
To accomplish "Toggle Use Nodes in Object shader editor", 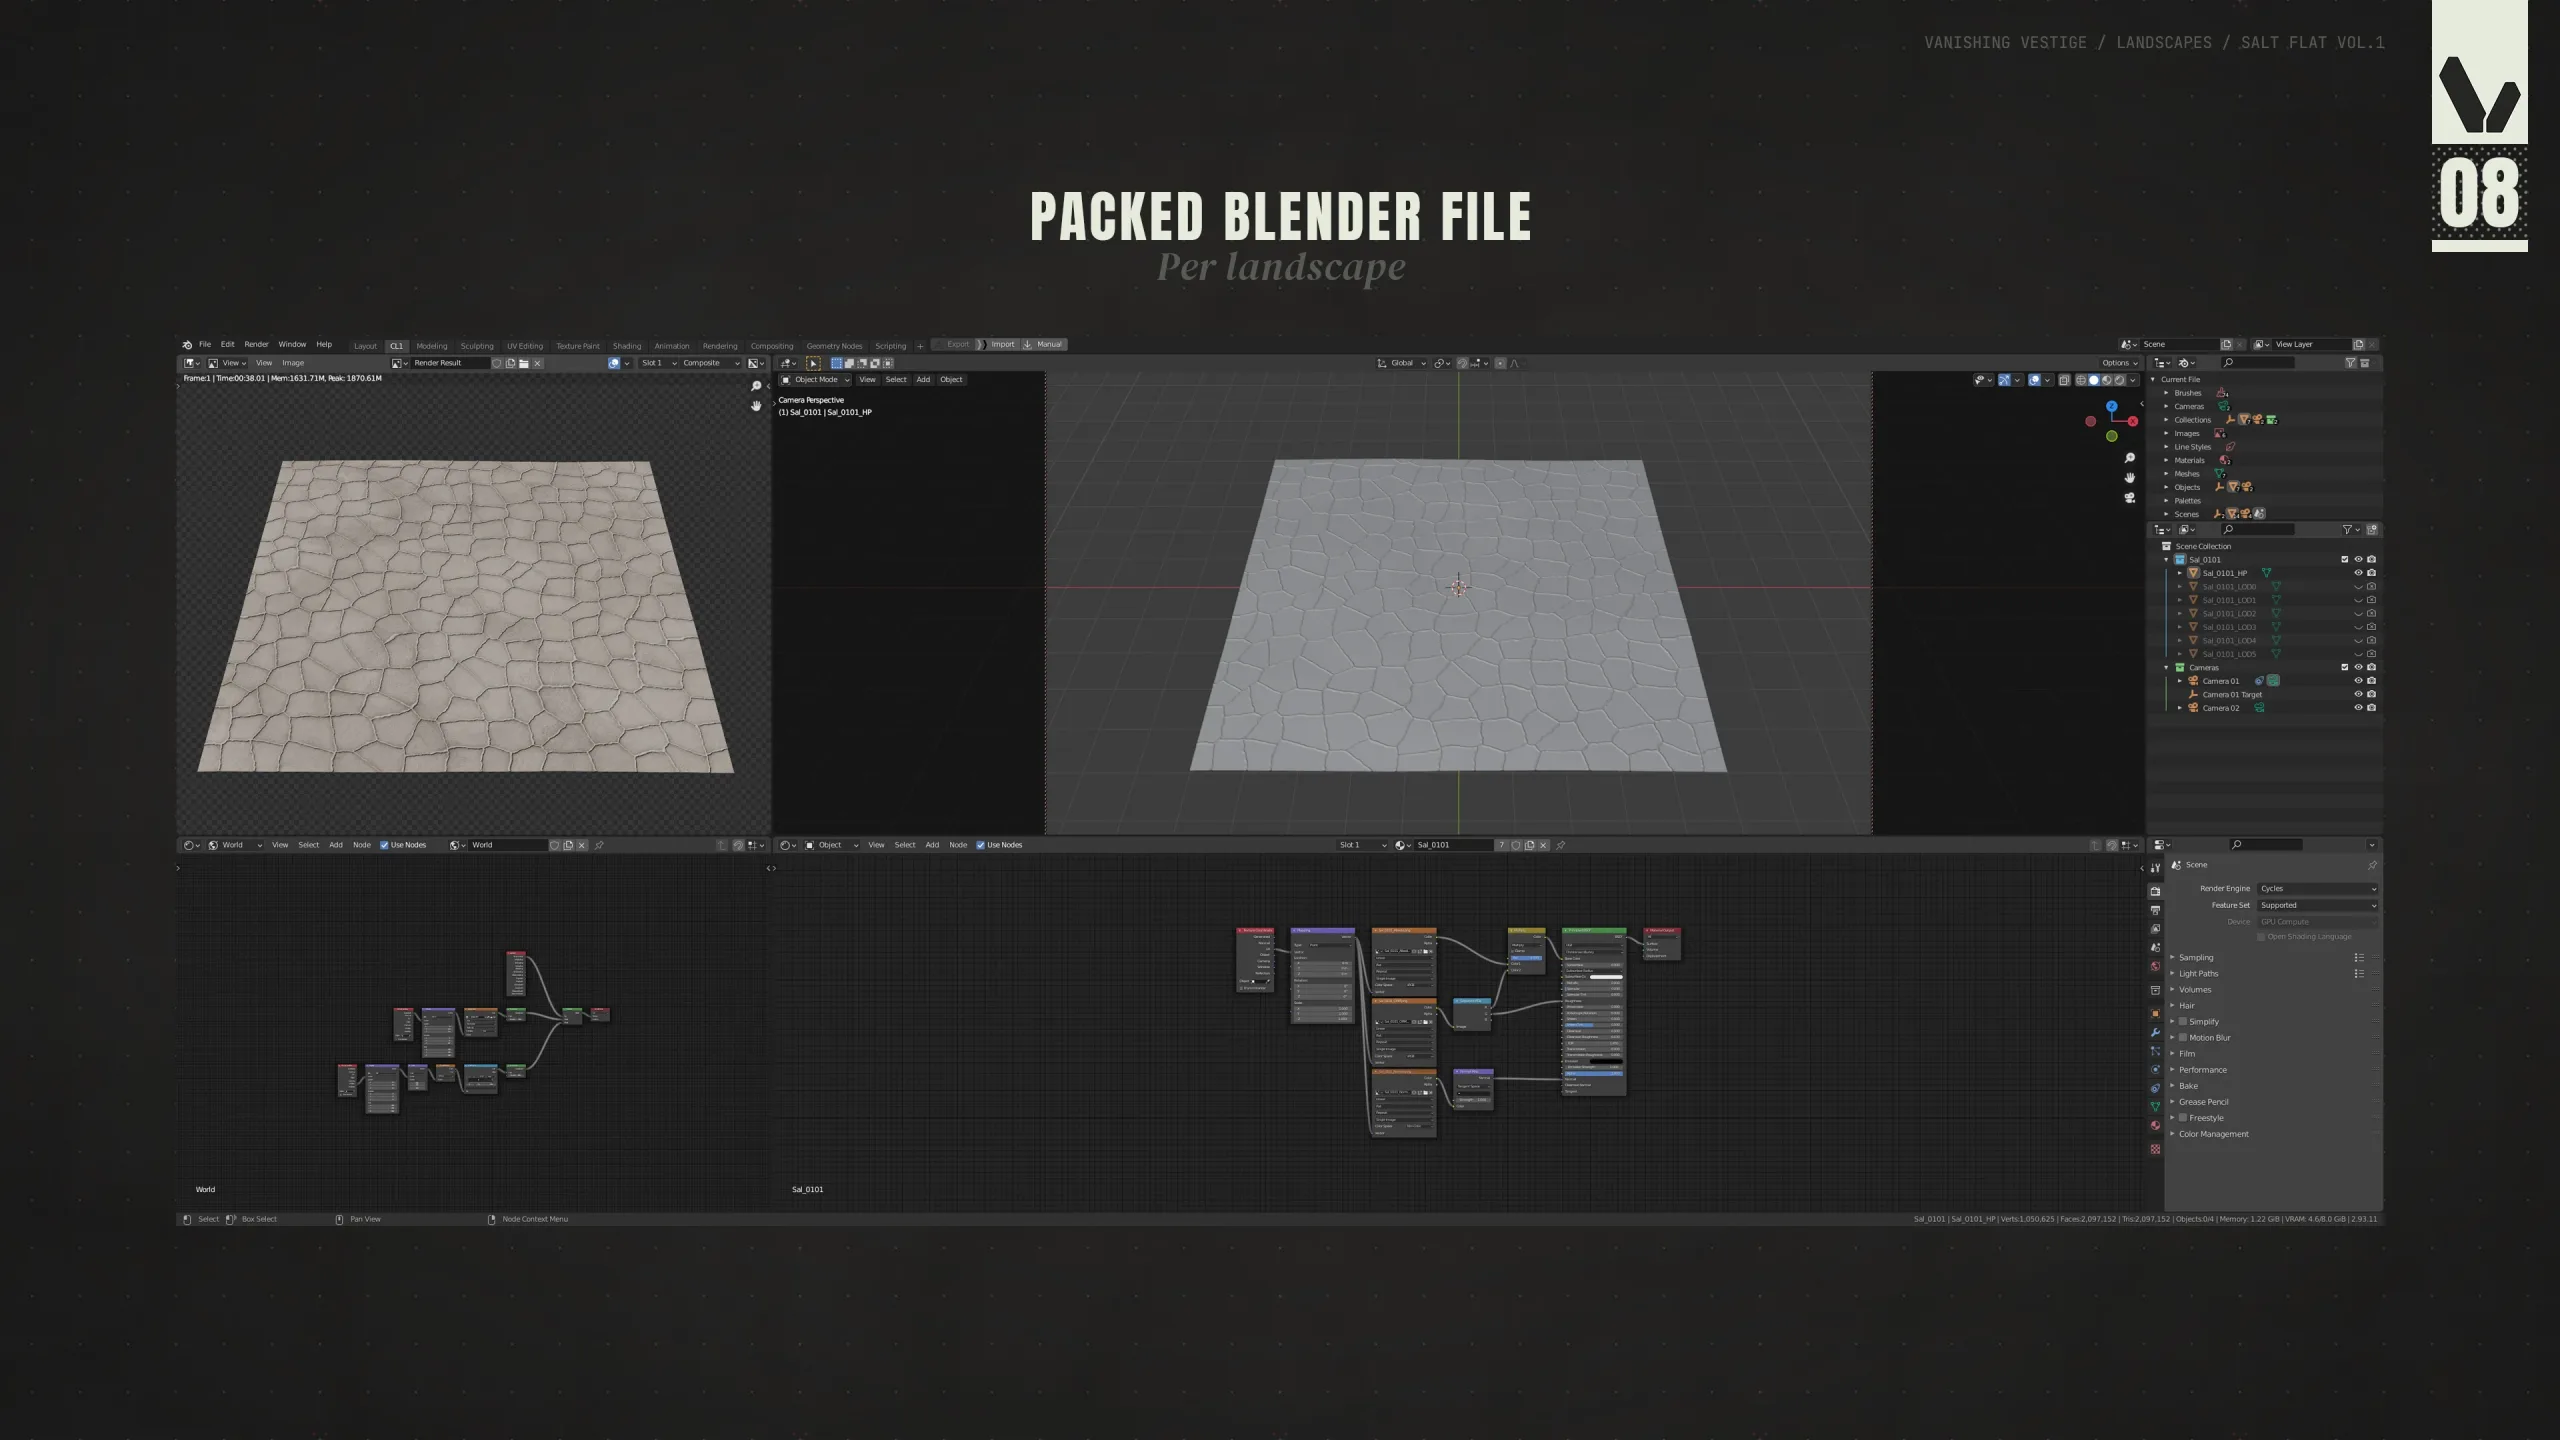I will coord(980,846).
